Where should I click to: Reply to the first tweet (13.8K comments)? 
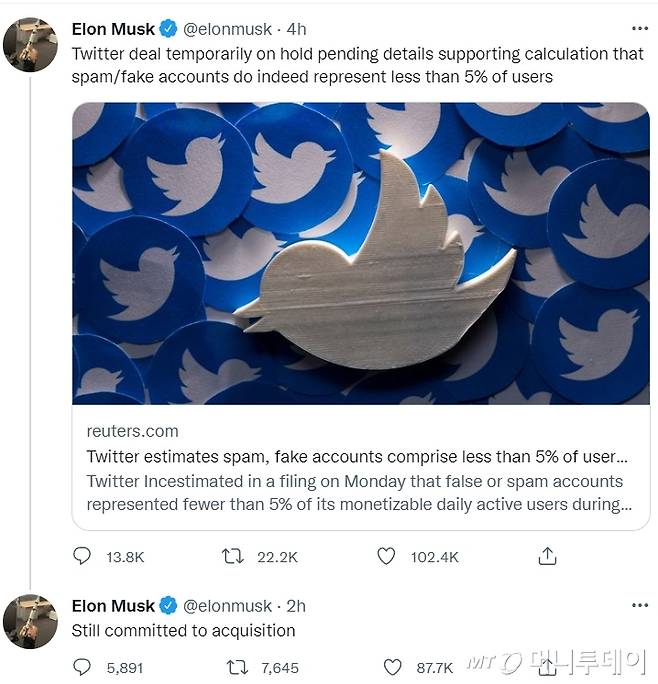(x=83, y=557)
